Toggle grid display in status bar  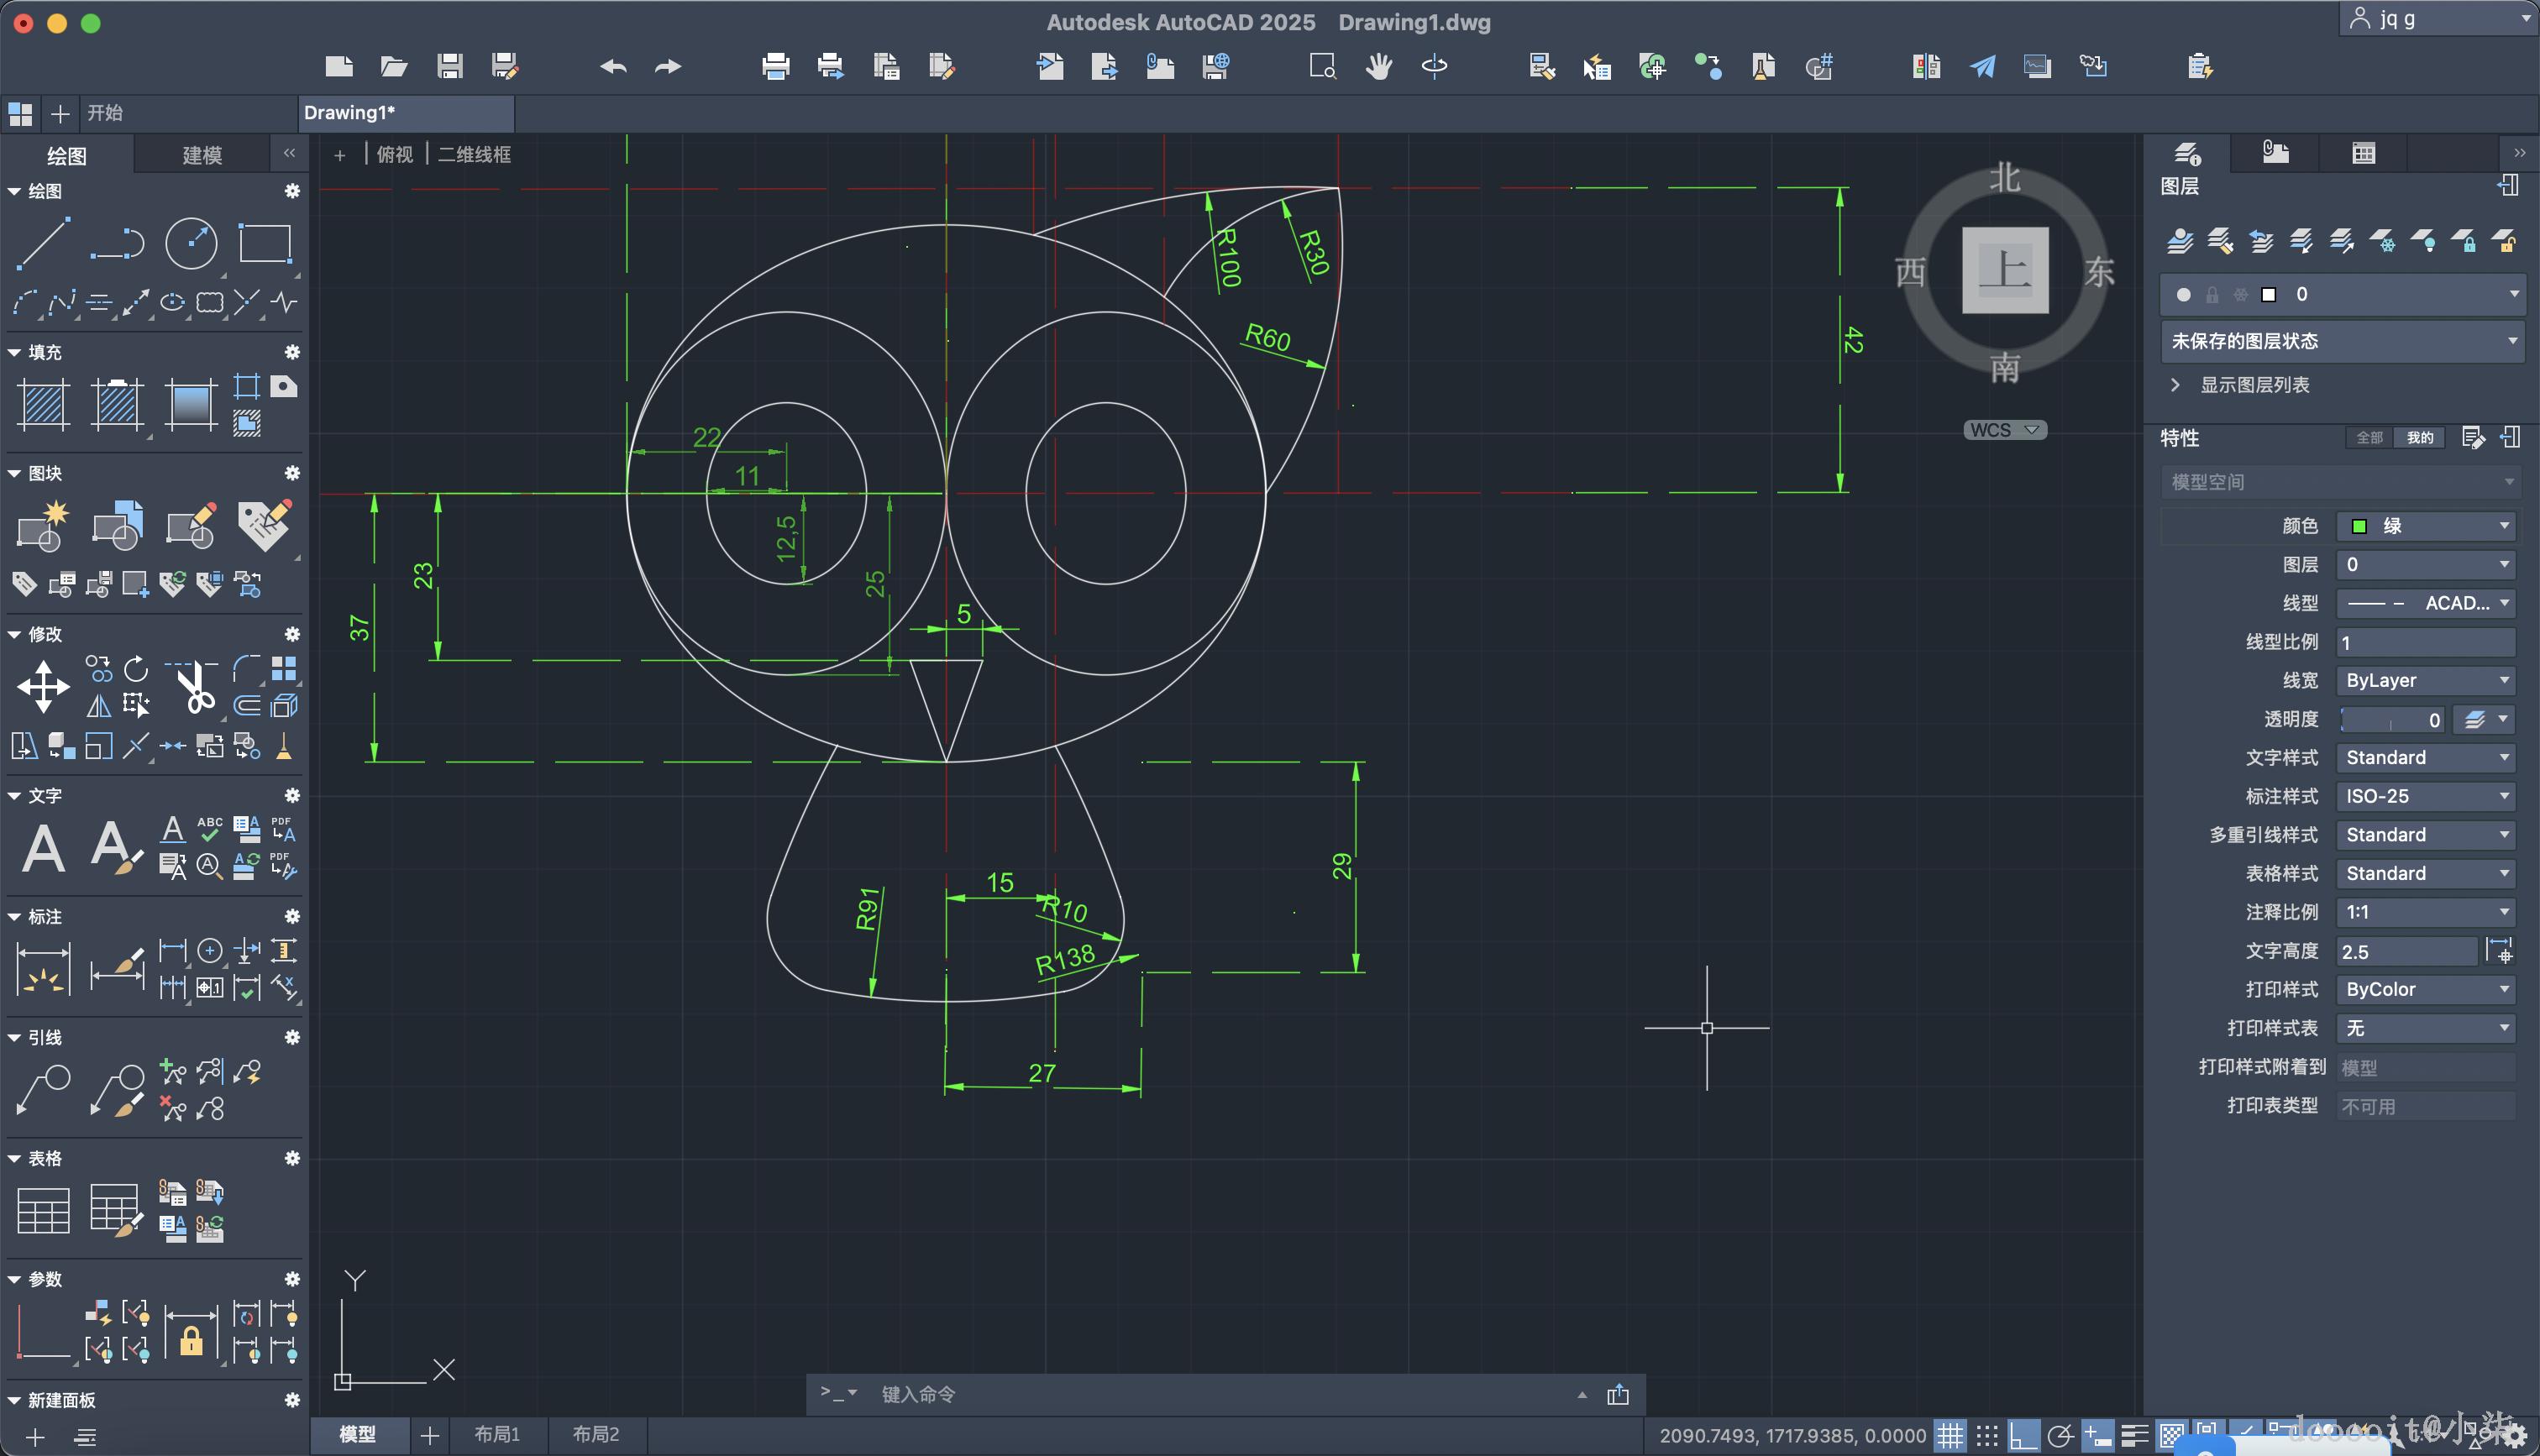pos(1950,1436)
